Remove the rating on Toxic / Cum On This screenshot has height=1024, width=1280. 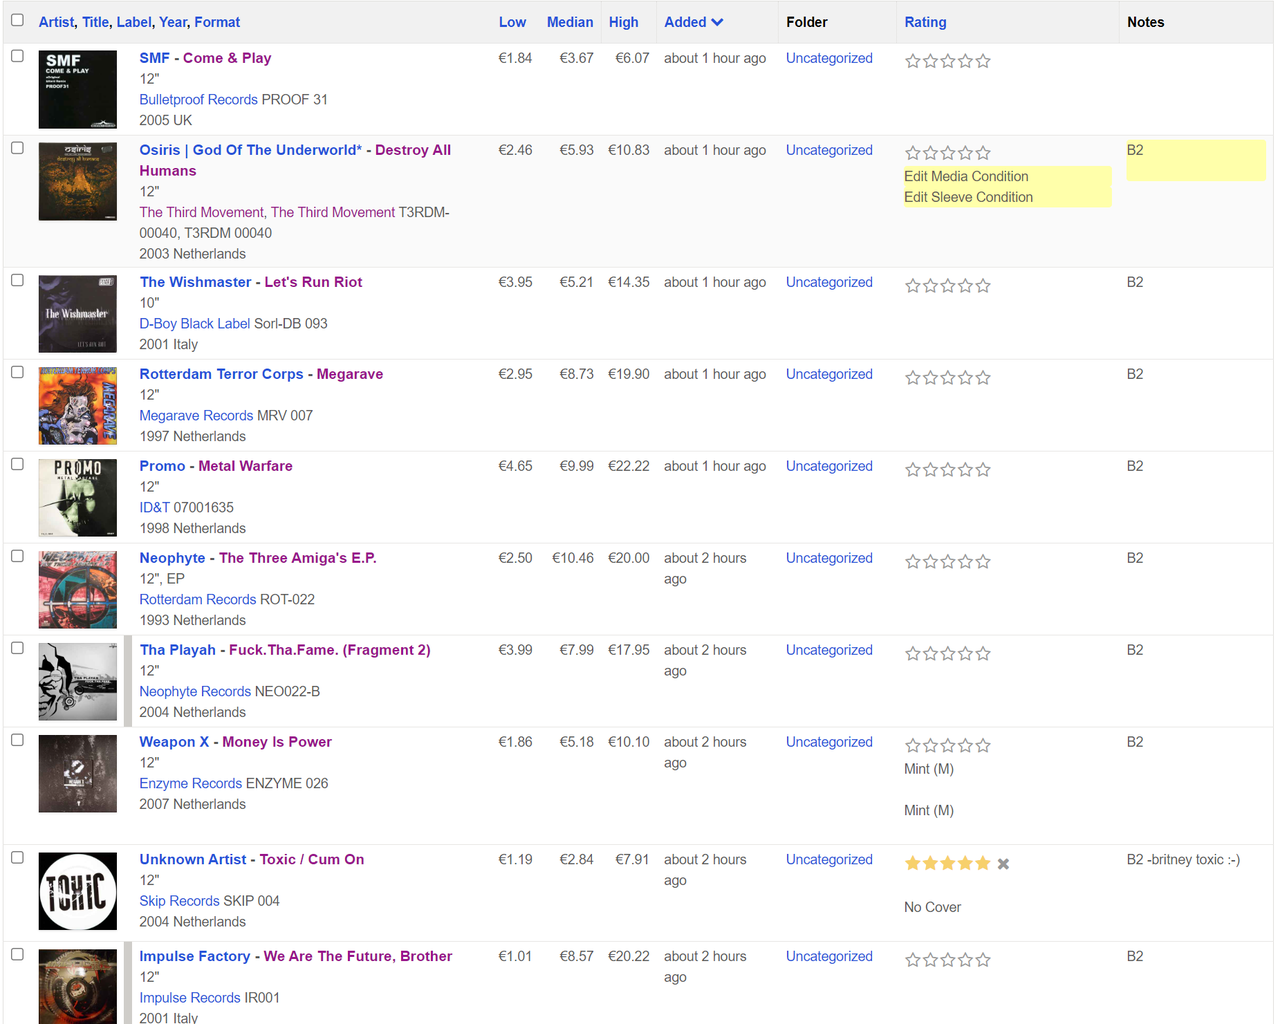(x=1003, y=864)
